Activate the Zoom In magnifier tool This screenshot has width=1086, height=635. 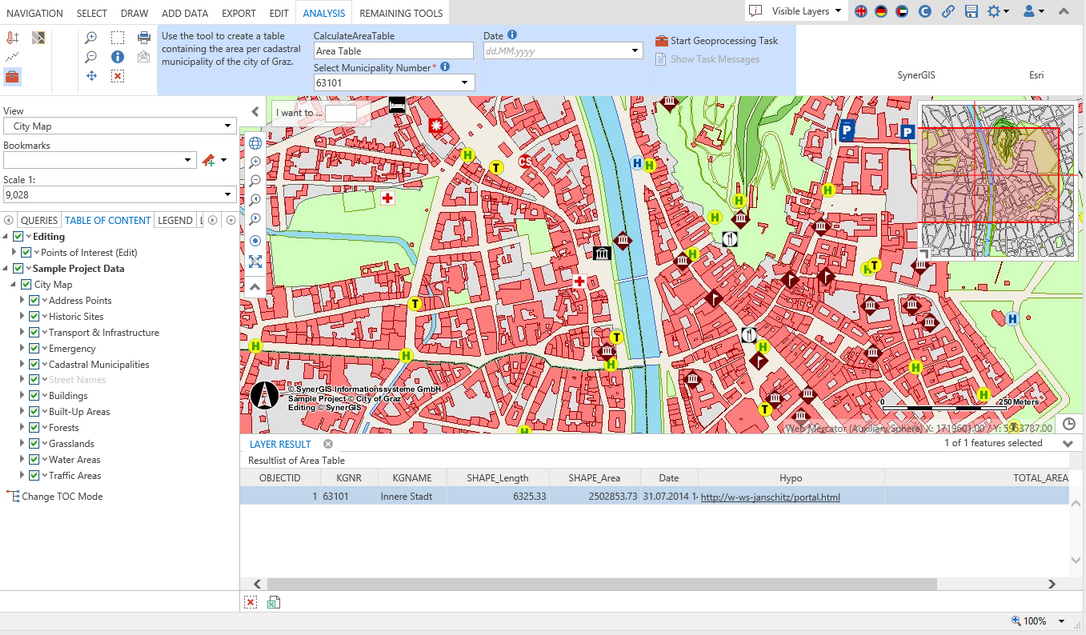(90, 37)
